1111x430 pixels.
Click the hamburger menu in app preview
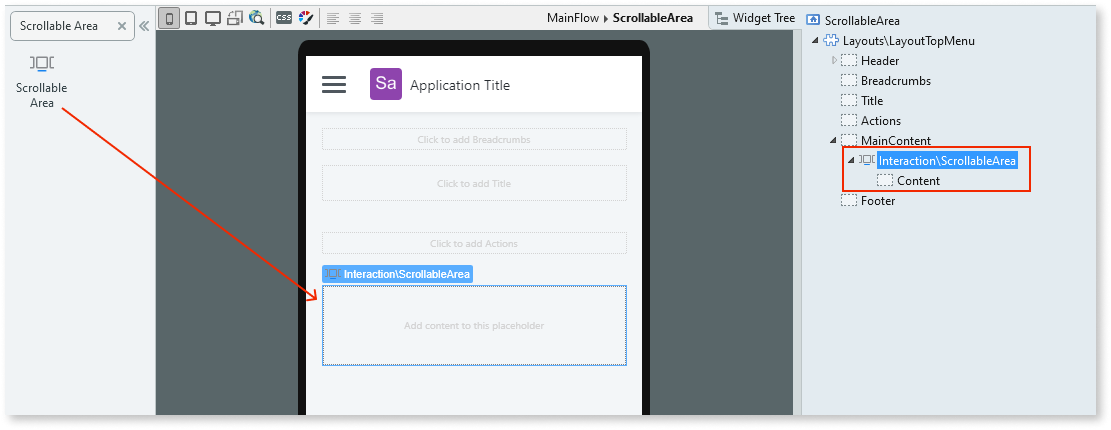pos(334,85)
